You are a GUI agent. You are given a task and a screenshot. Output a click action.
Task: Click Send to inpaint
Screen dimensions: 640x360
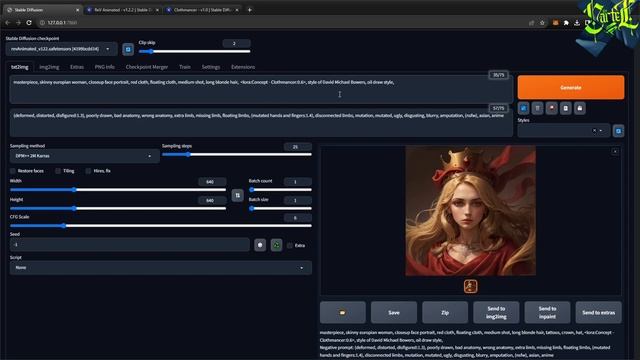coord(547,312)
